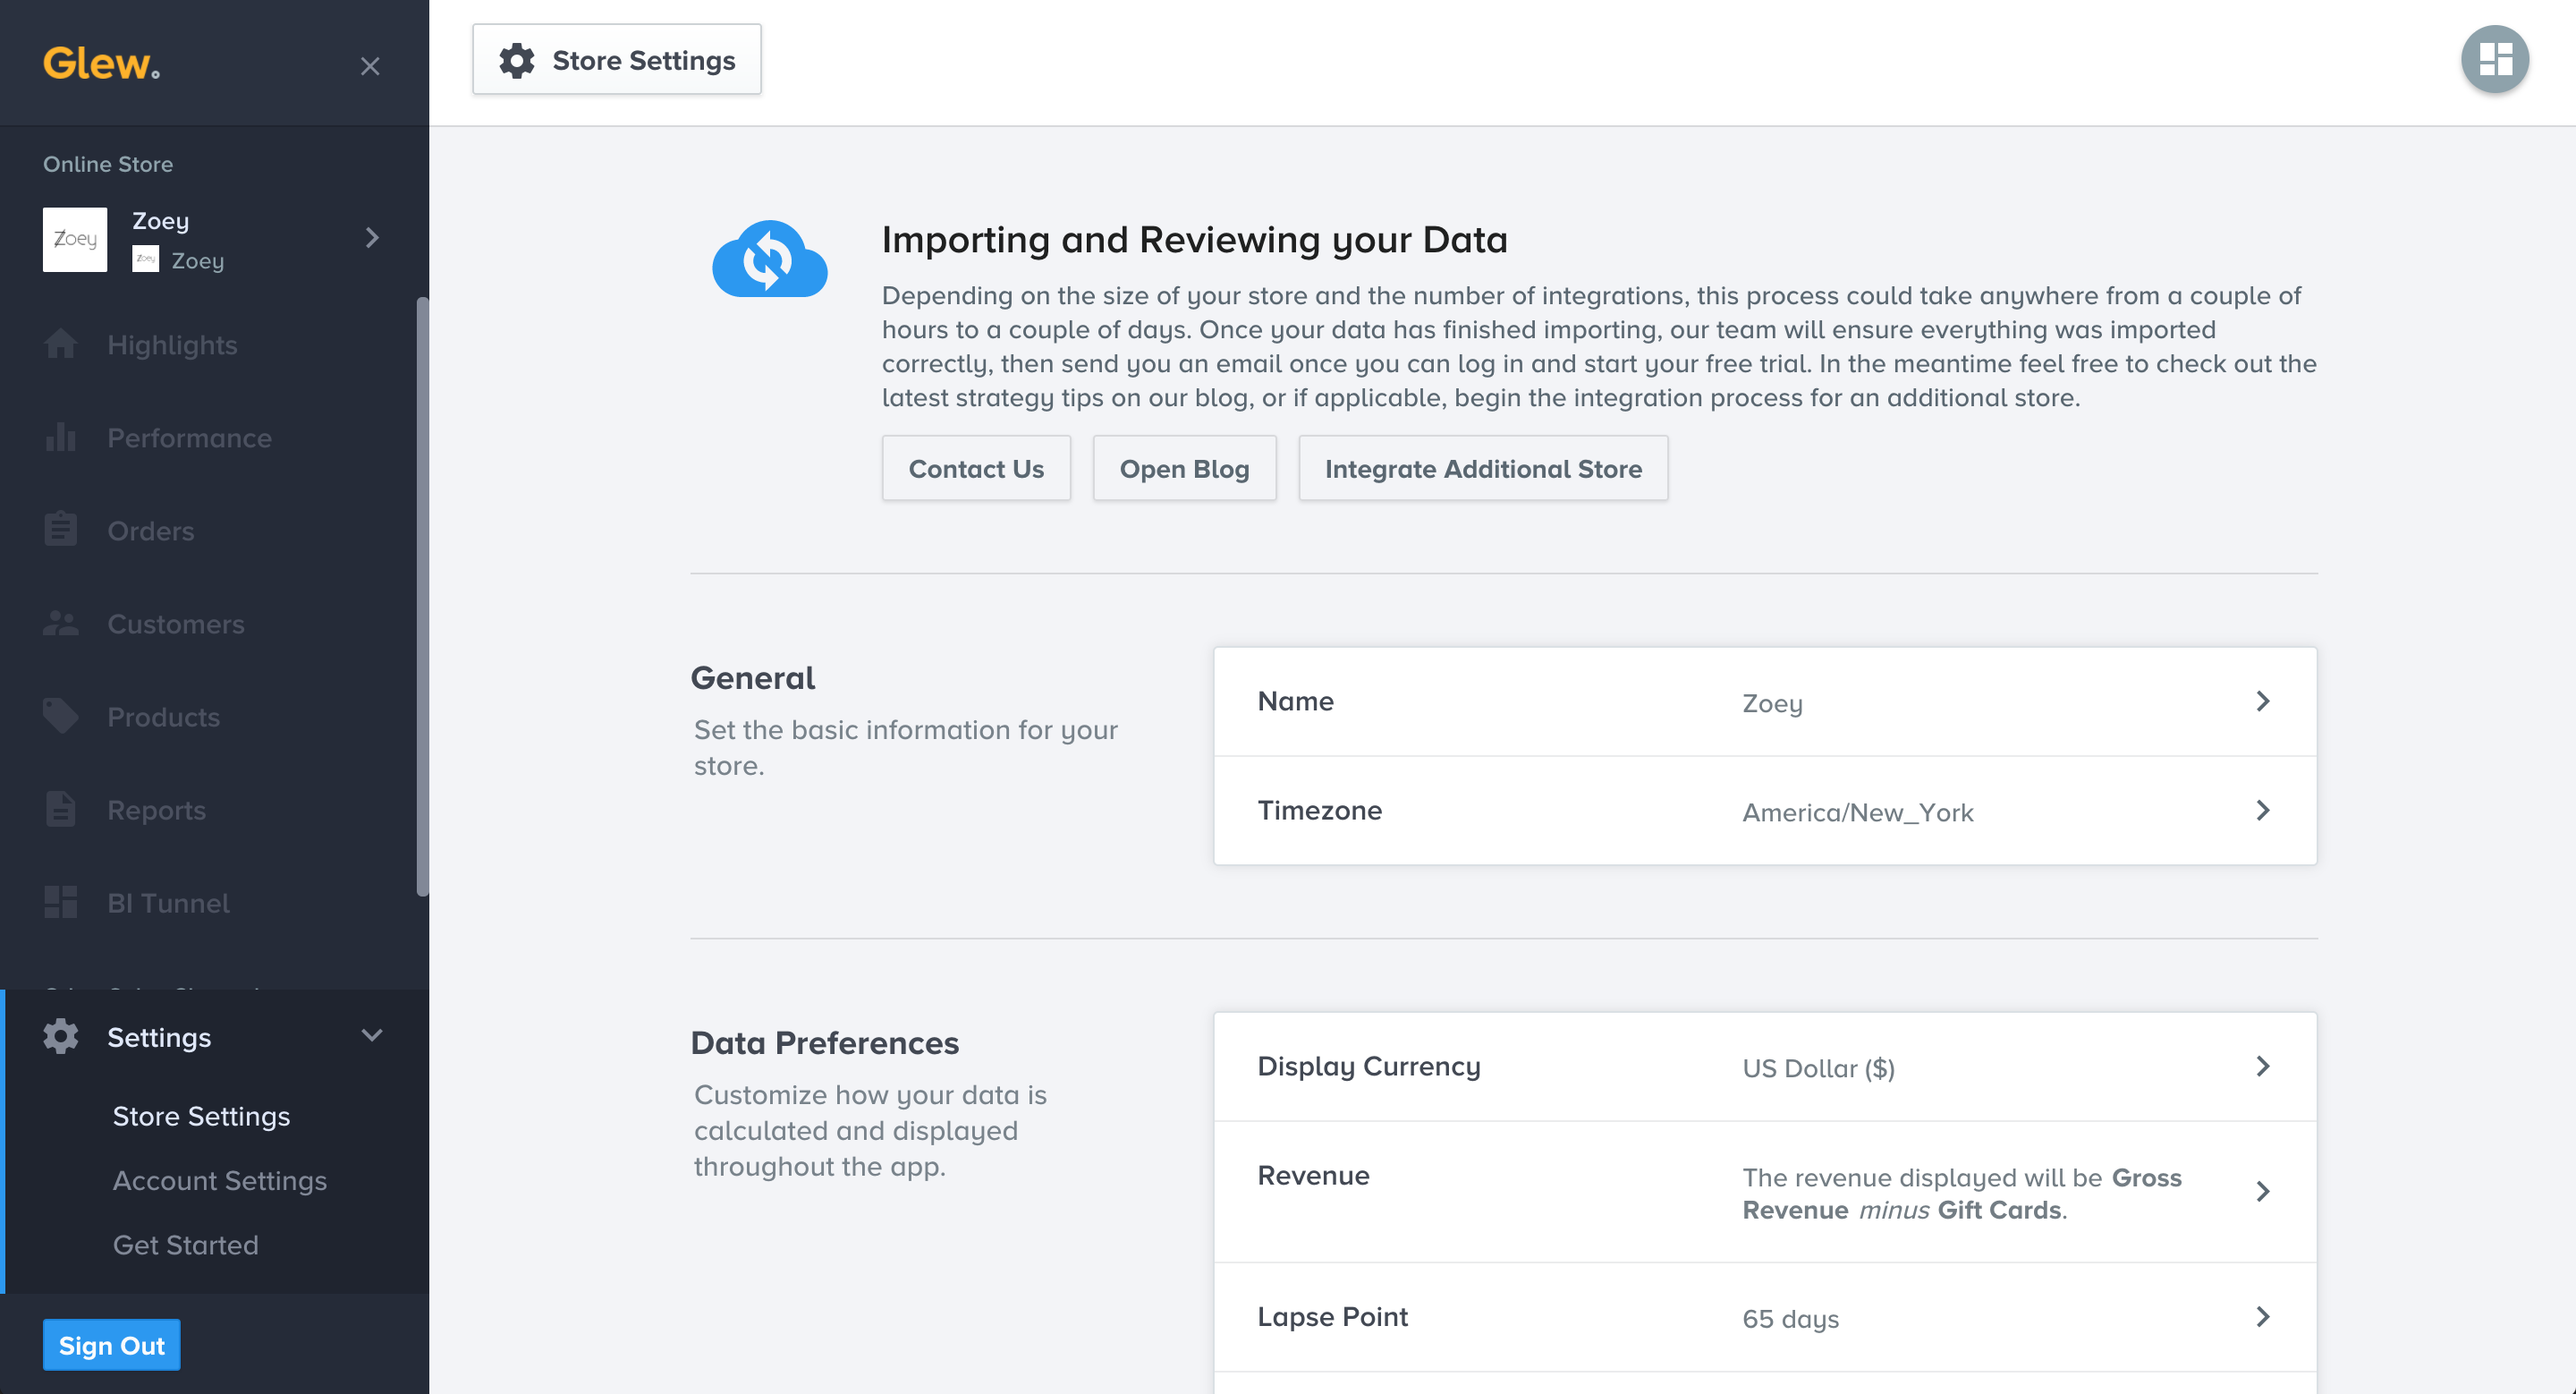2576x1394 pixels.
Task: Click the Highlights home icon
Action: click(x=60, y=344)
